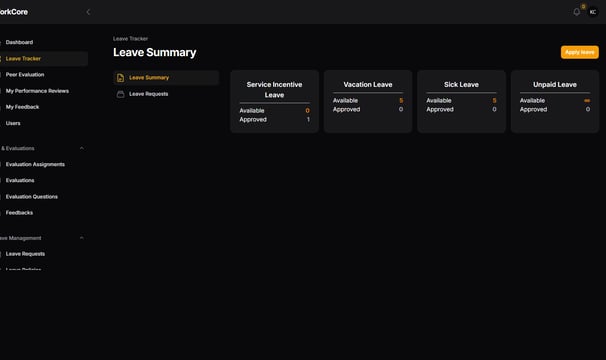Select the Vacation Leave card title

point(368,84)
